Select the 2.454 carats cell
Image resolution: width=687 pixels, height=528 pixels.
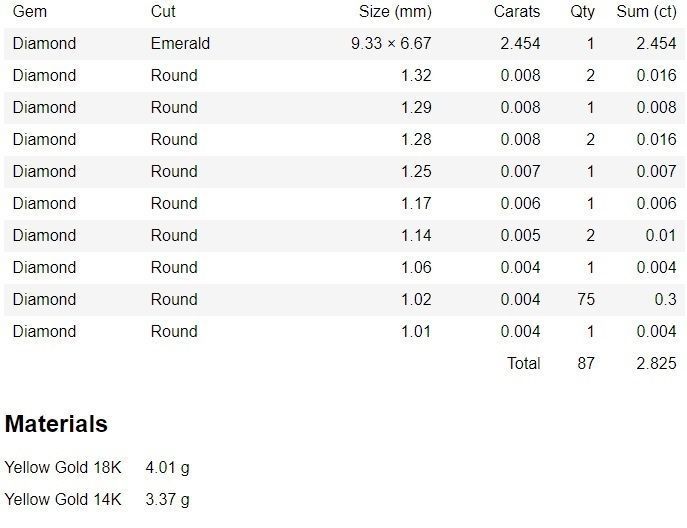(519, 44)
